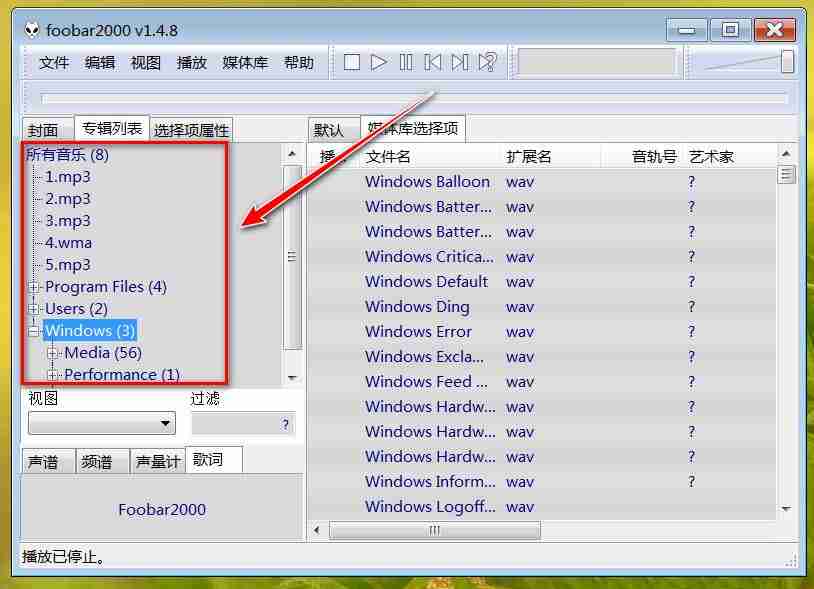
Task: Click the foobar2000 alien logo icon
Action: [32, 30]
